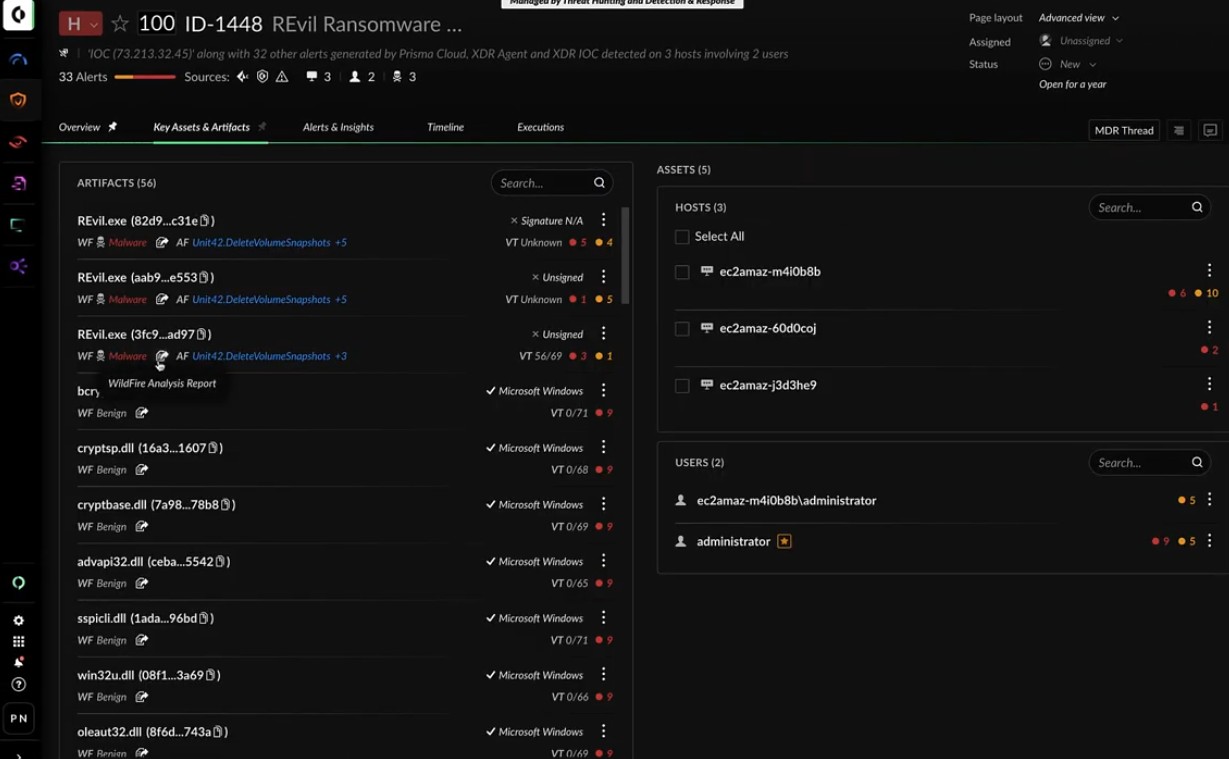
Task: Open settings gear in left sidebar
Action: pyautogui.click(x=18, y=621)
